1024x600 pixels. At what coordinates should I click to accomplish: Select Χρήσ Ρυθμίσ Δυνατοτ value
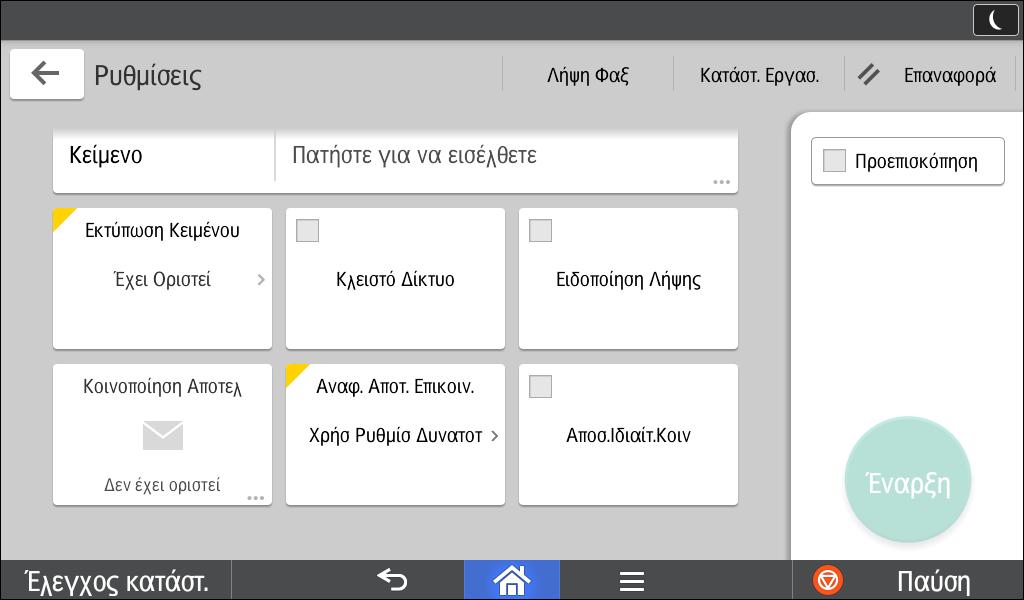[395, 435]
